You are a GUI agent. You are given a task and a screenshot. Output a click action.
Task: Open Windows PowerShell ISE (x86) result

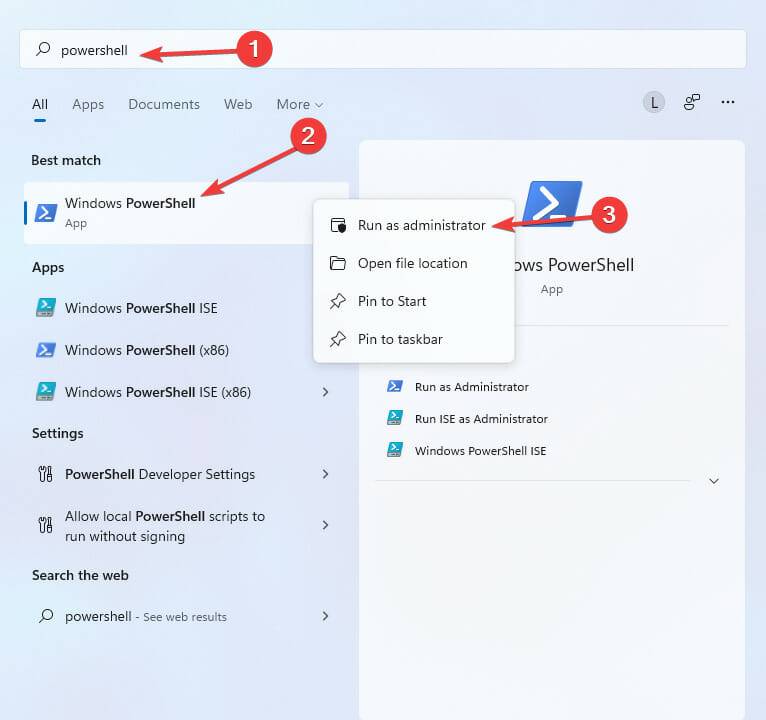point(187,392)
